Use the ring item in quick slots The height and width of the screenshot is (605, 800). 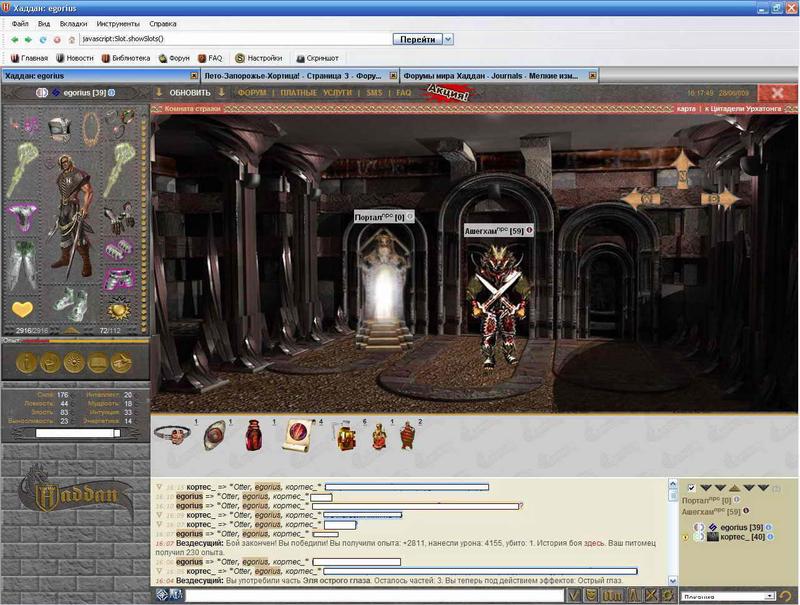click(173, 435)
